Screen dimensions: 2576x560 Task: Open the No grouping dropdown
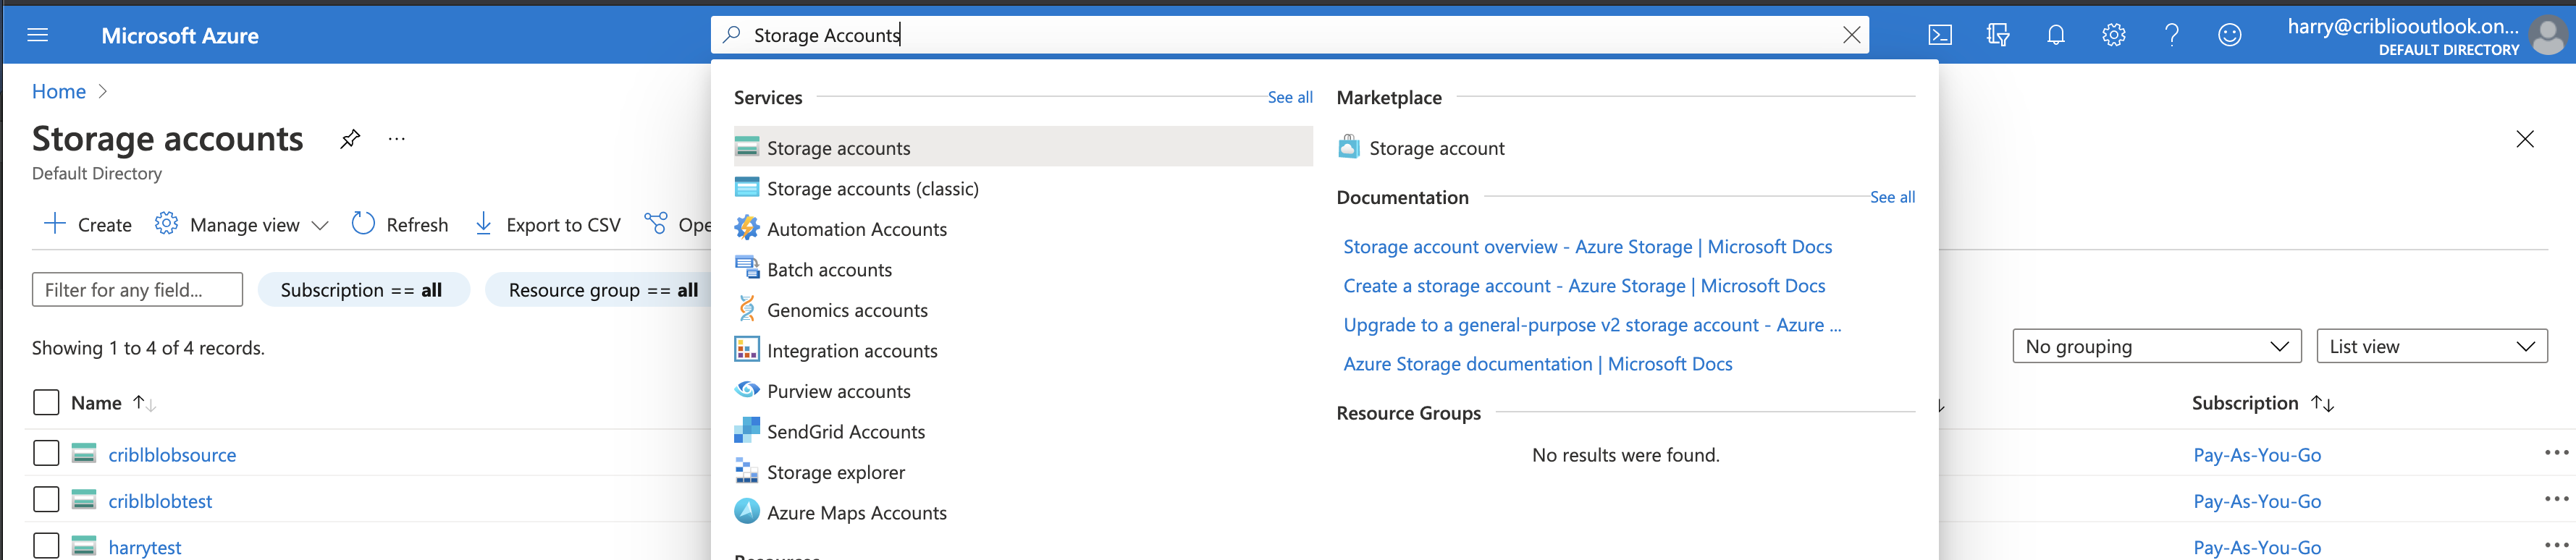(x=2157, y=346)
